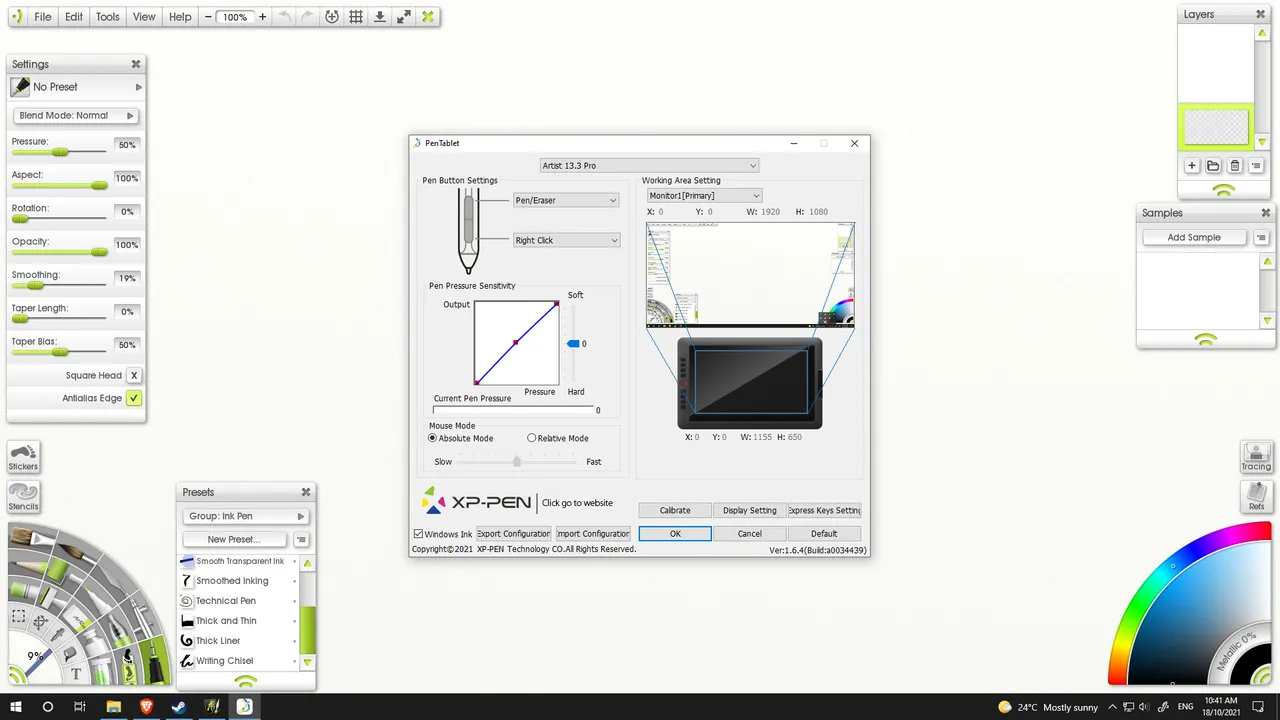The width and height of the screenshot is (1280, 720).
Task: Select the Ink Pen tool
Action: coord(155,662)
